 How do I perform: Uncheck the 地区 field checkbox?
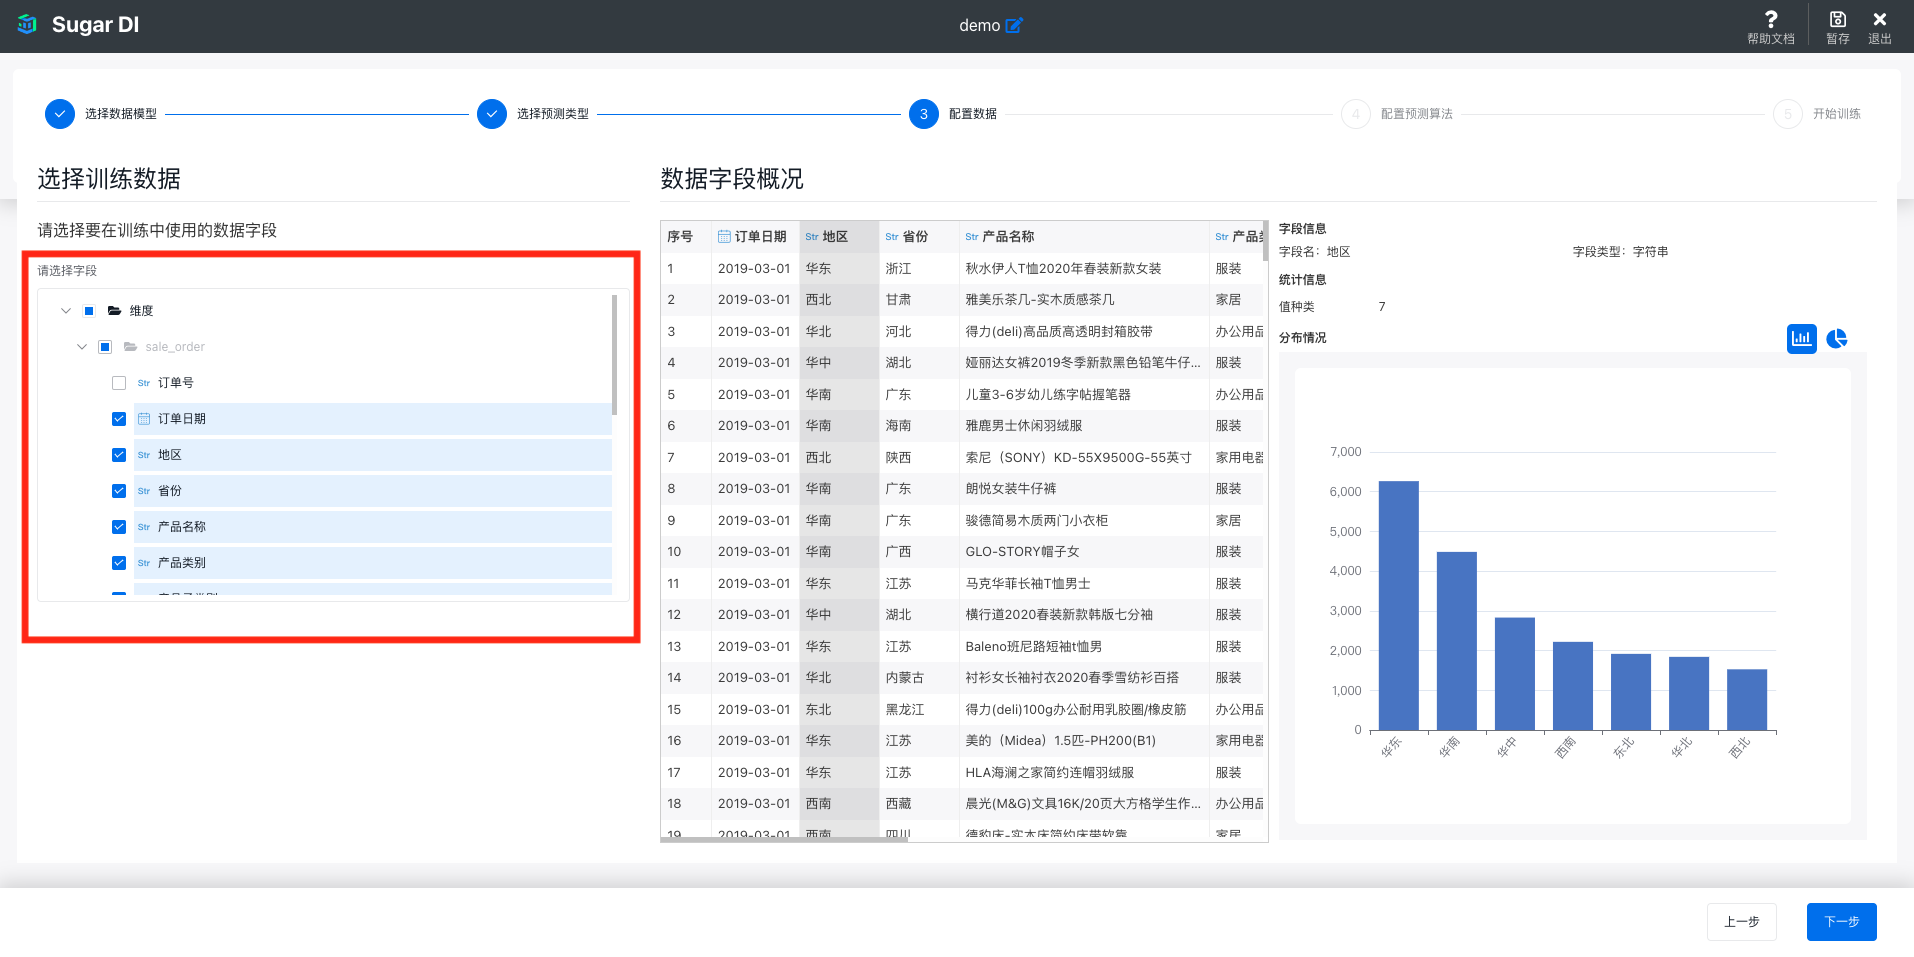tap(119, 455)
